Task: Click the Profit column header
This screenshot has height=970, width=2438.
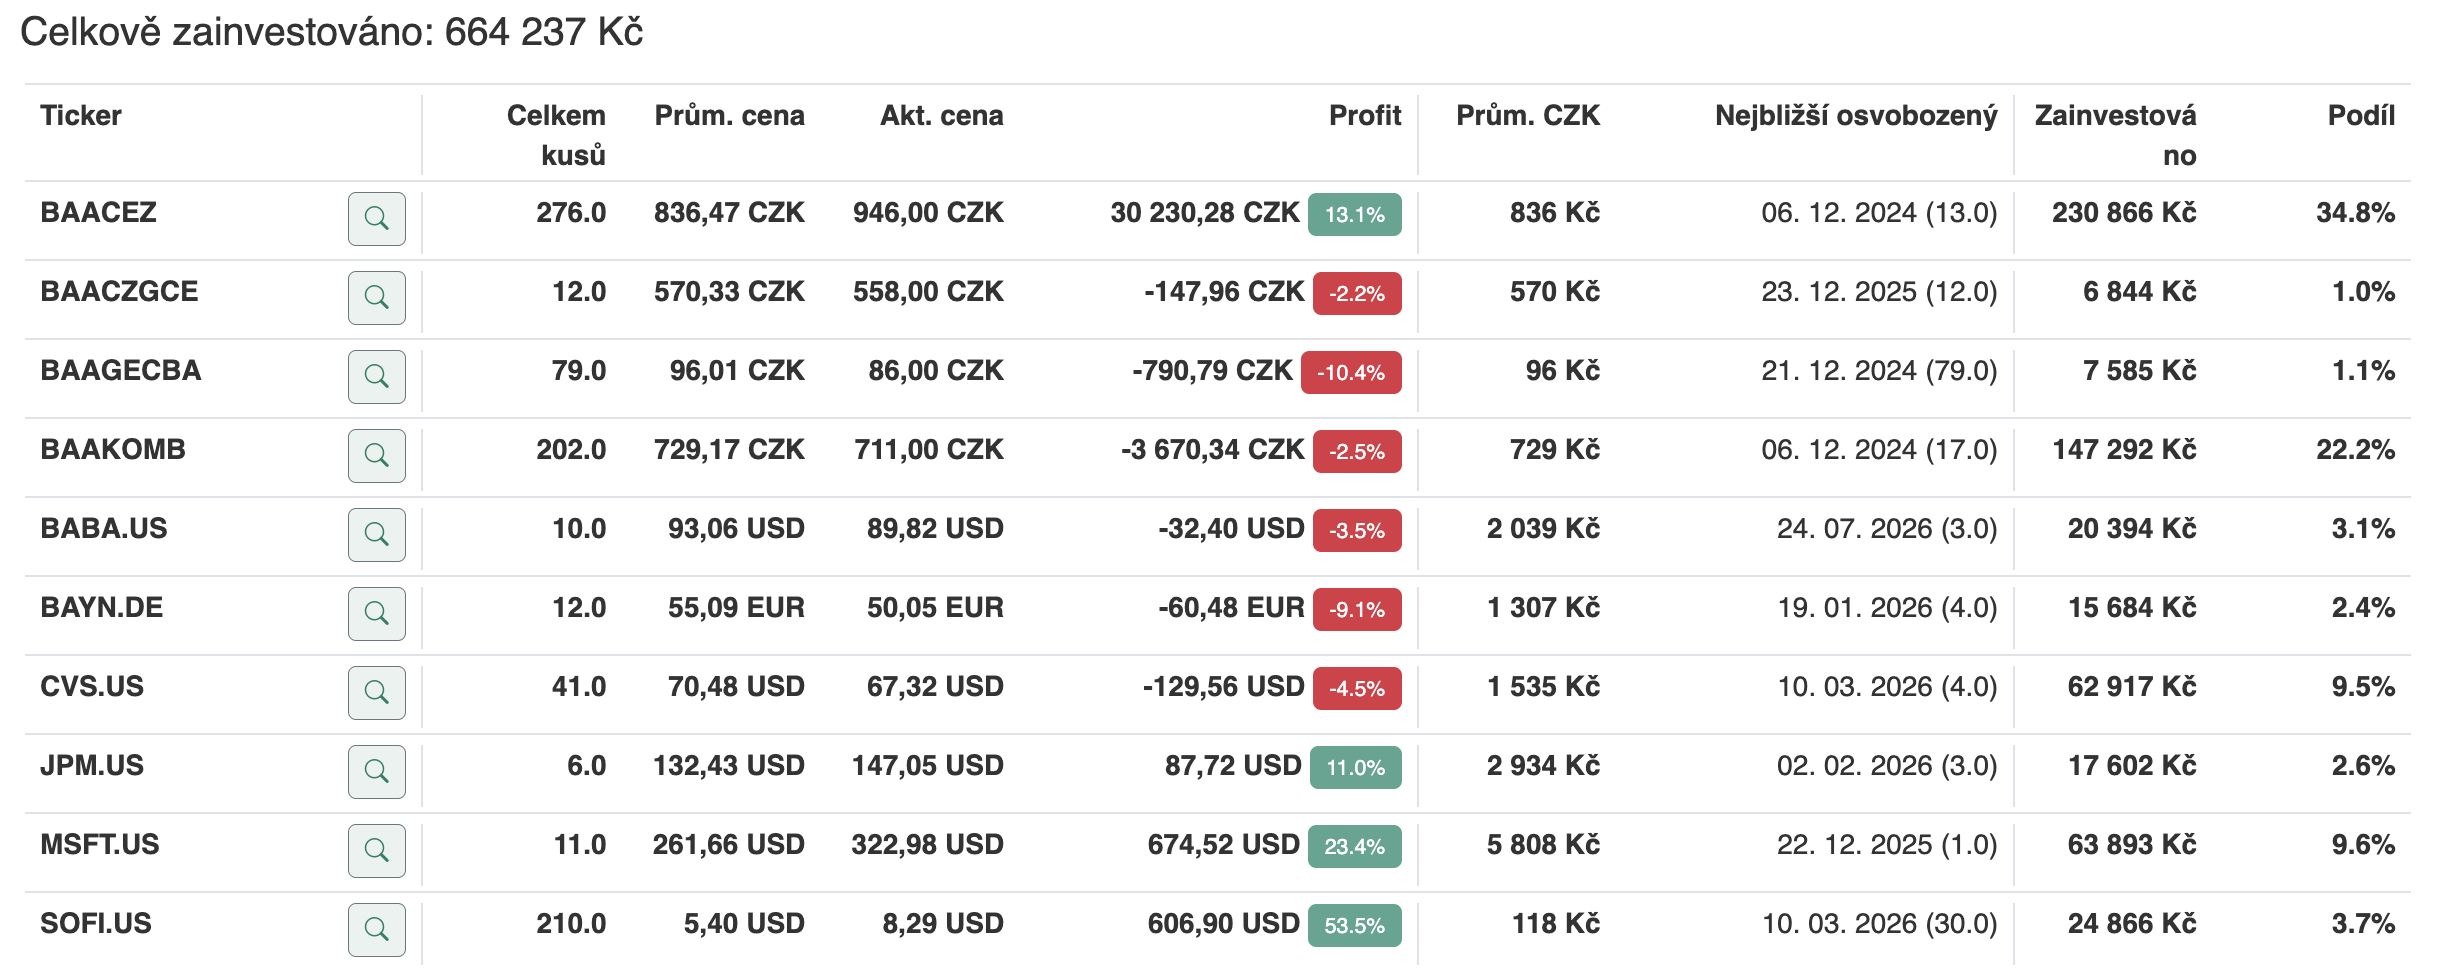Action: coord(1365,116)
